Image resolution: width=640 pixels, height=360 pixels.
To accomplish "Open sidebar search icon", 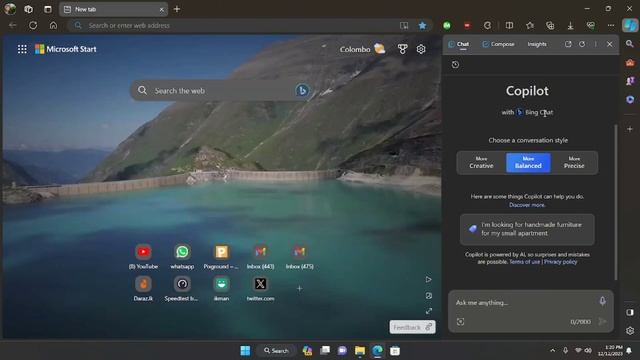I will coord(630,44).
